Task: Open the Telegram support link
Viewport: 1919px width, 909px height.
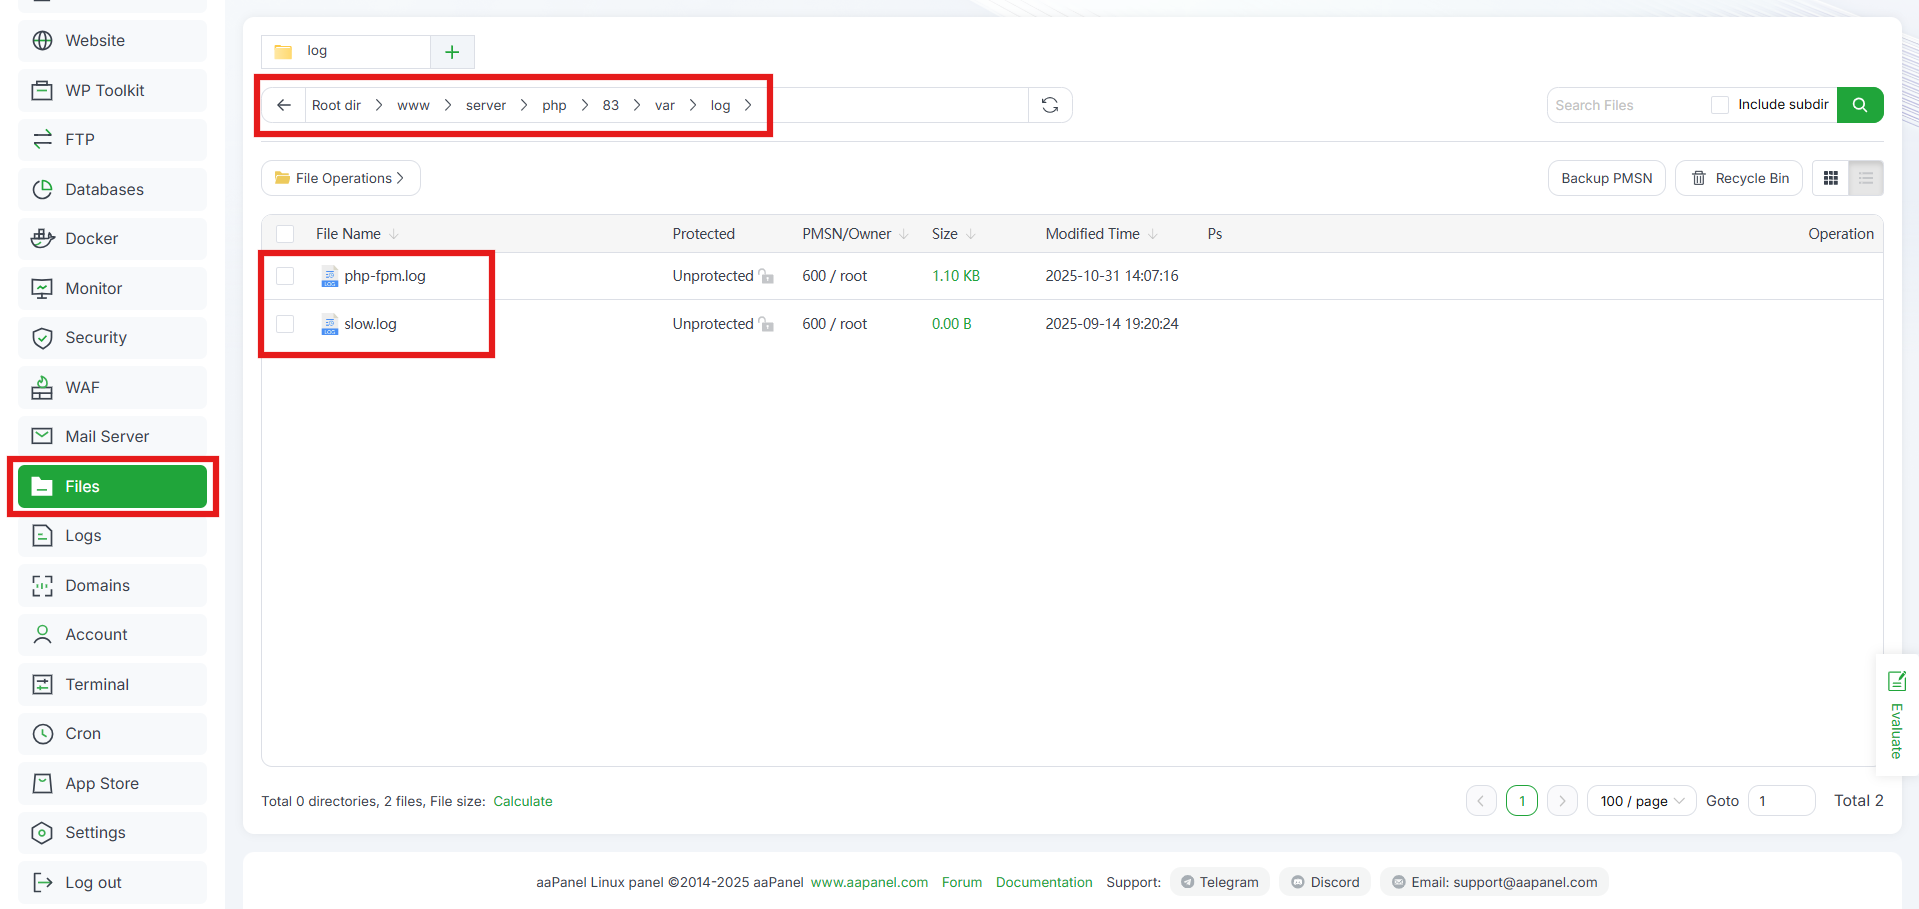Action: (x=1220, y=882)
